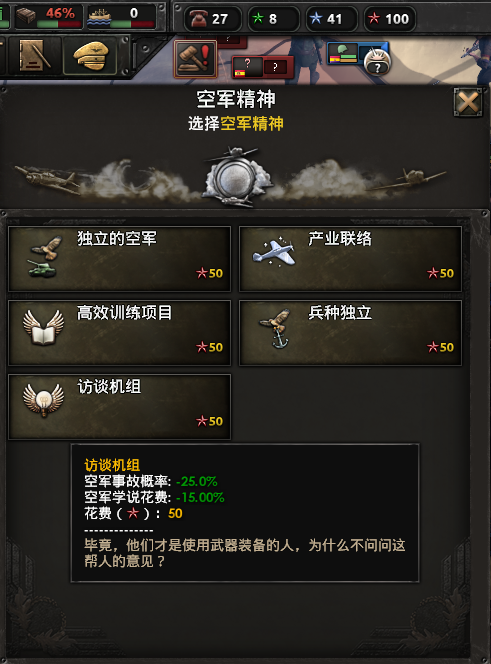Close the 空军精神 selection window
Screen dimensions: 491x664
[468, 102]
